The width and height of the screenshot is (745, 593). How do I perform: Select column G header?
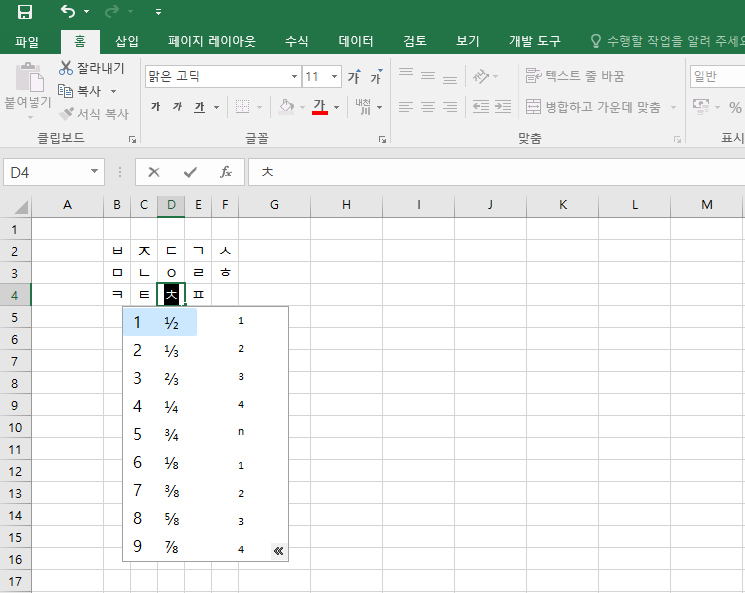point(274,205)
